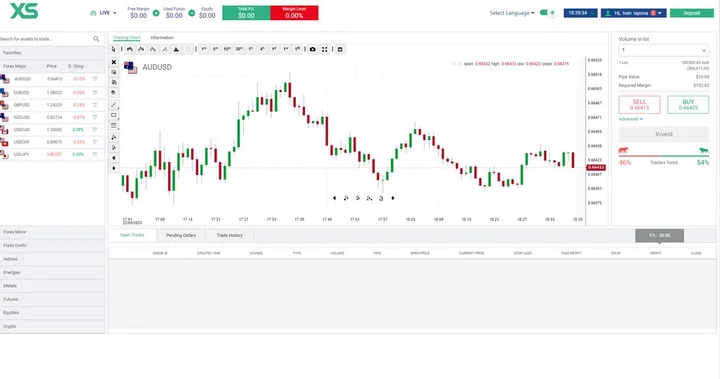Viewport: 720px width, 379px height.
Task: Take a chart snapshot with camera icon
Action: pos(313,49)
